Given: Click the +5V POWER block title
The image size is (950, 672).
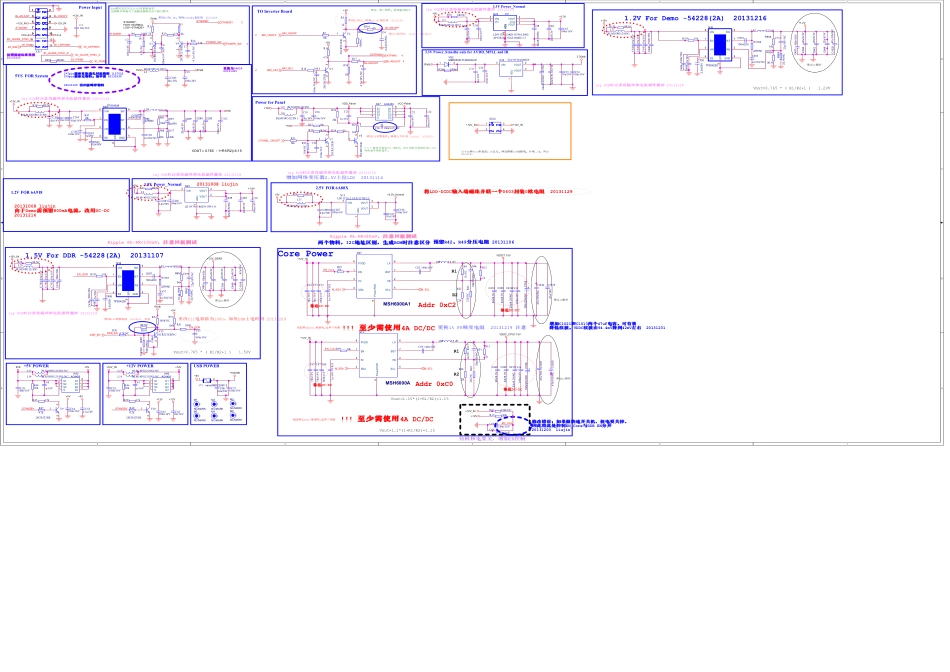Looking at the screenshot, I should [x=35, y=367].
